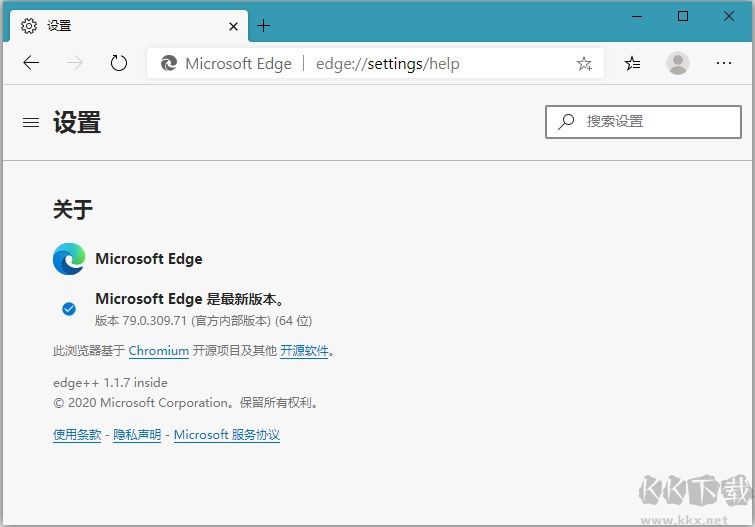Click the text edge++ 1.1.7 inside

point(110,382)
